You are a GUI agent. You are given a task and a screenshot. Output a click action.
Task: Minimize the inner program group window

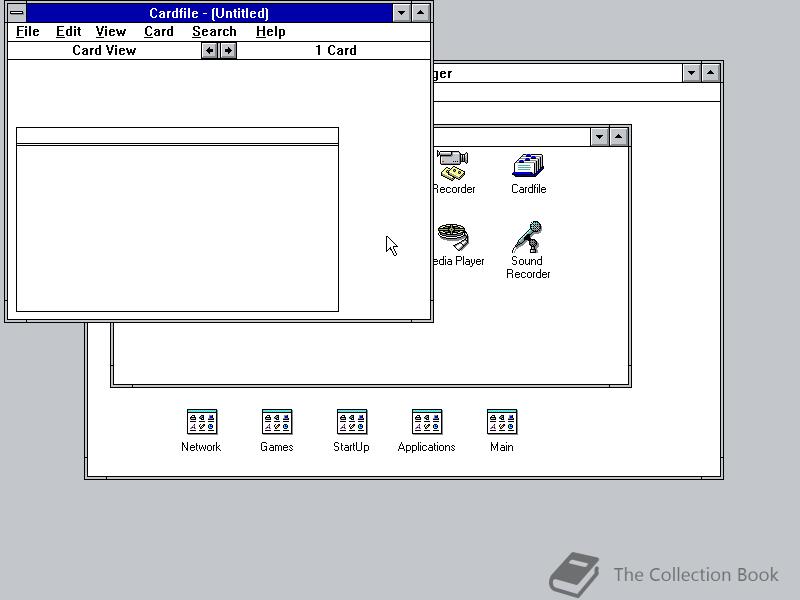point(599,136)
